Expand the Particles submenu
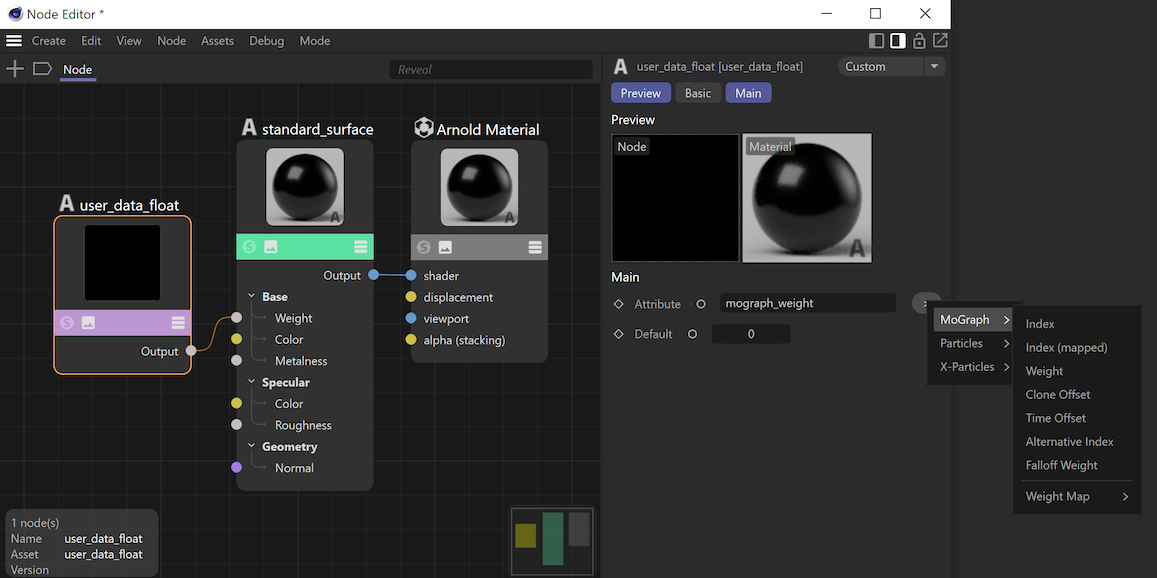 click(x=972, y=343)
